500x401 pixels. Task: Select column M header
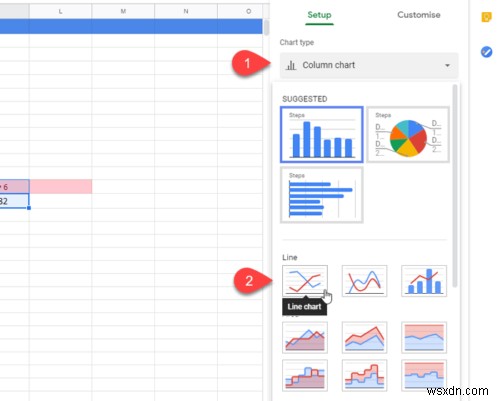click(x=123, y=11)
